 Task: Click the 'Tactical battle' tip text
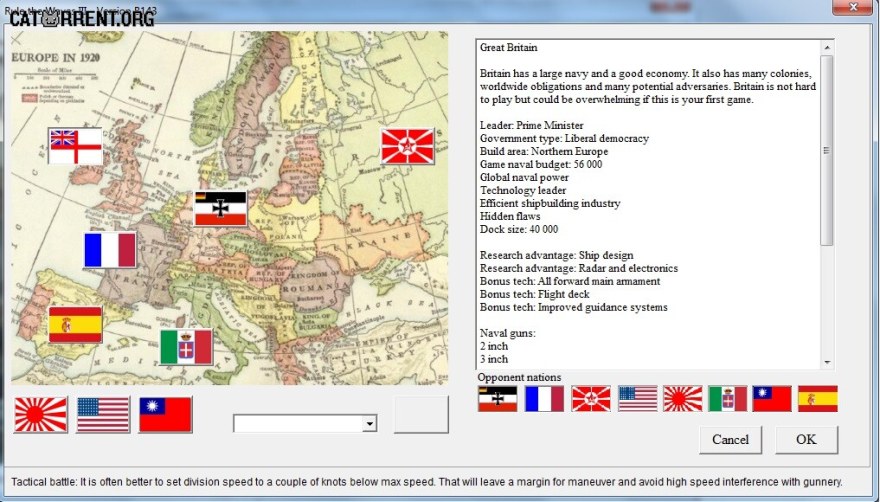[x=427, y=482]
